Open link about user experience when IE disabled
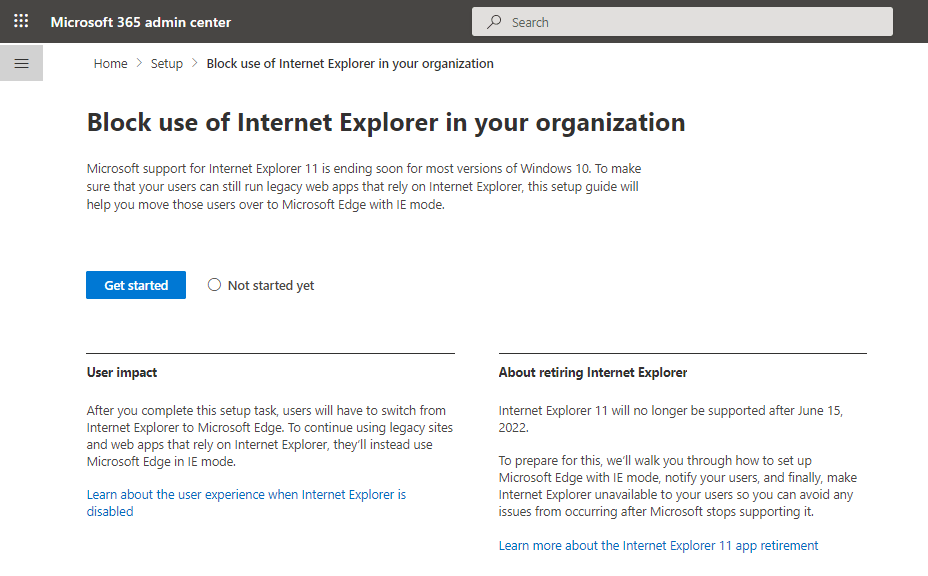 click(x=246, y=503)
